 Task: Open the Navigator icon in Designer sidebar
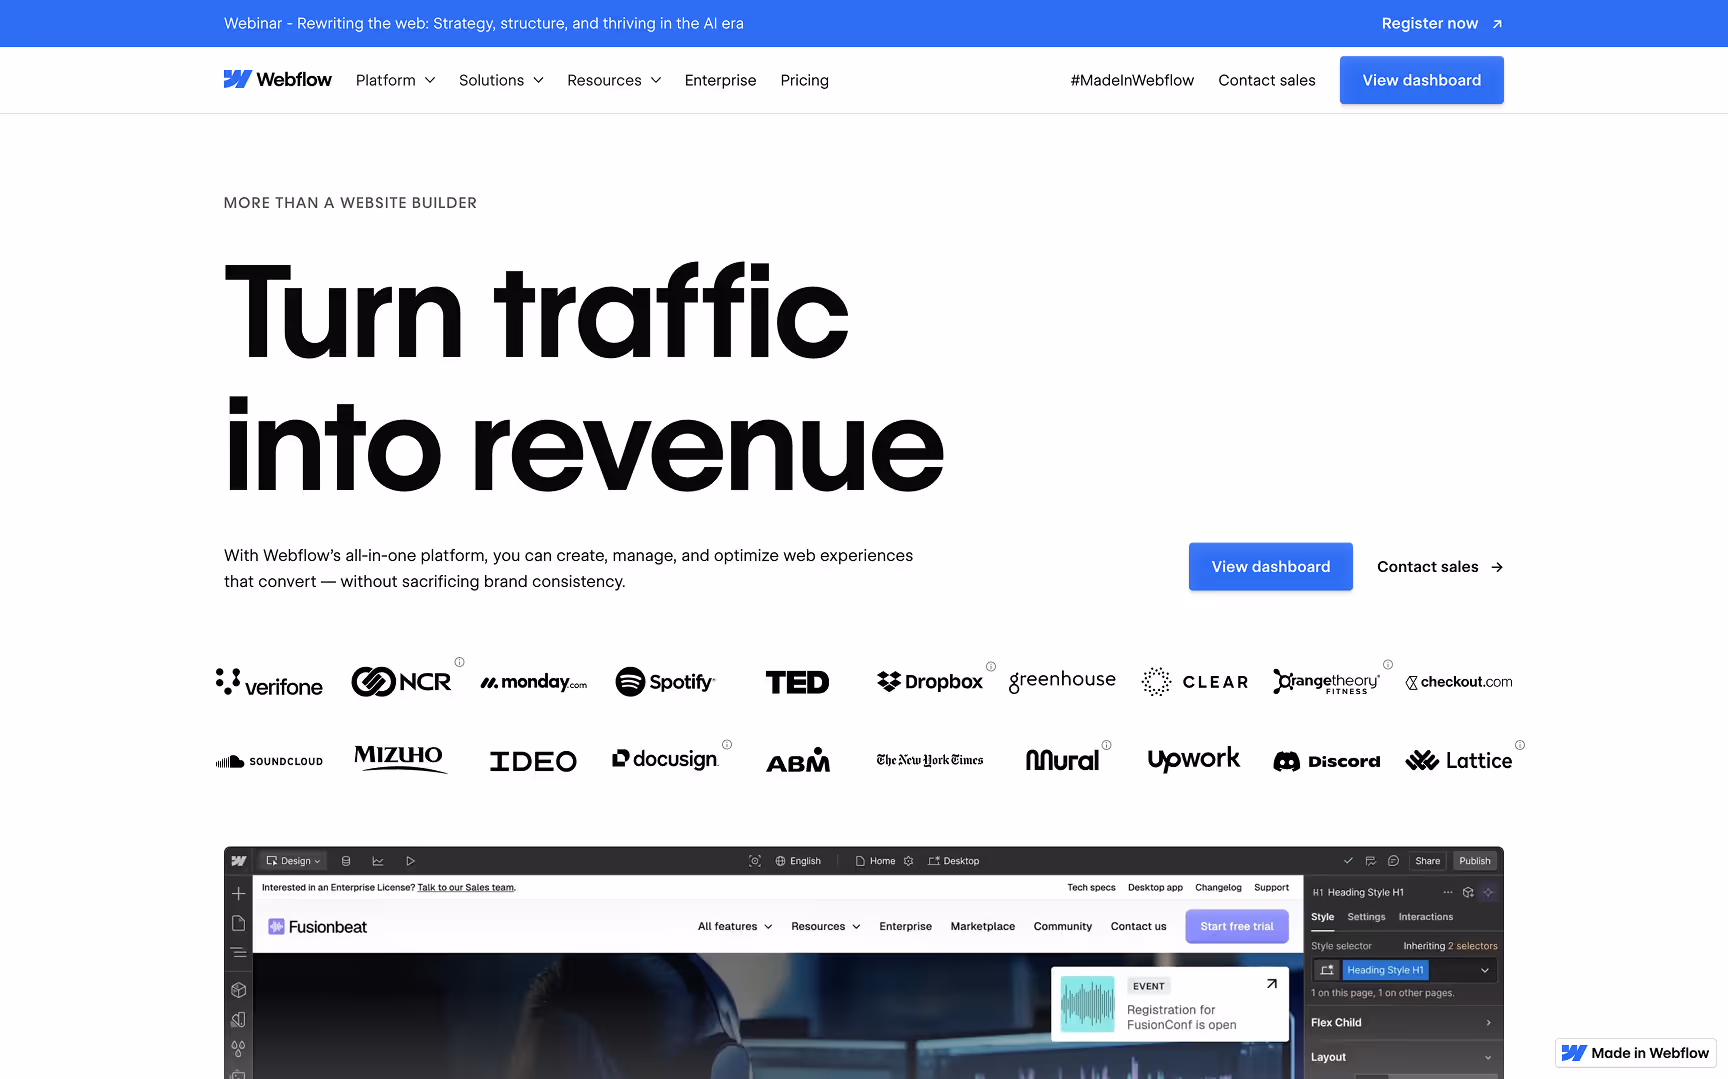(238, 953)
